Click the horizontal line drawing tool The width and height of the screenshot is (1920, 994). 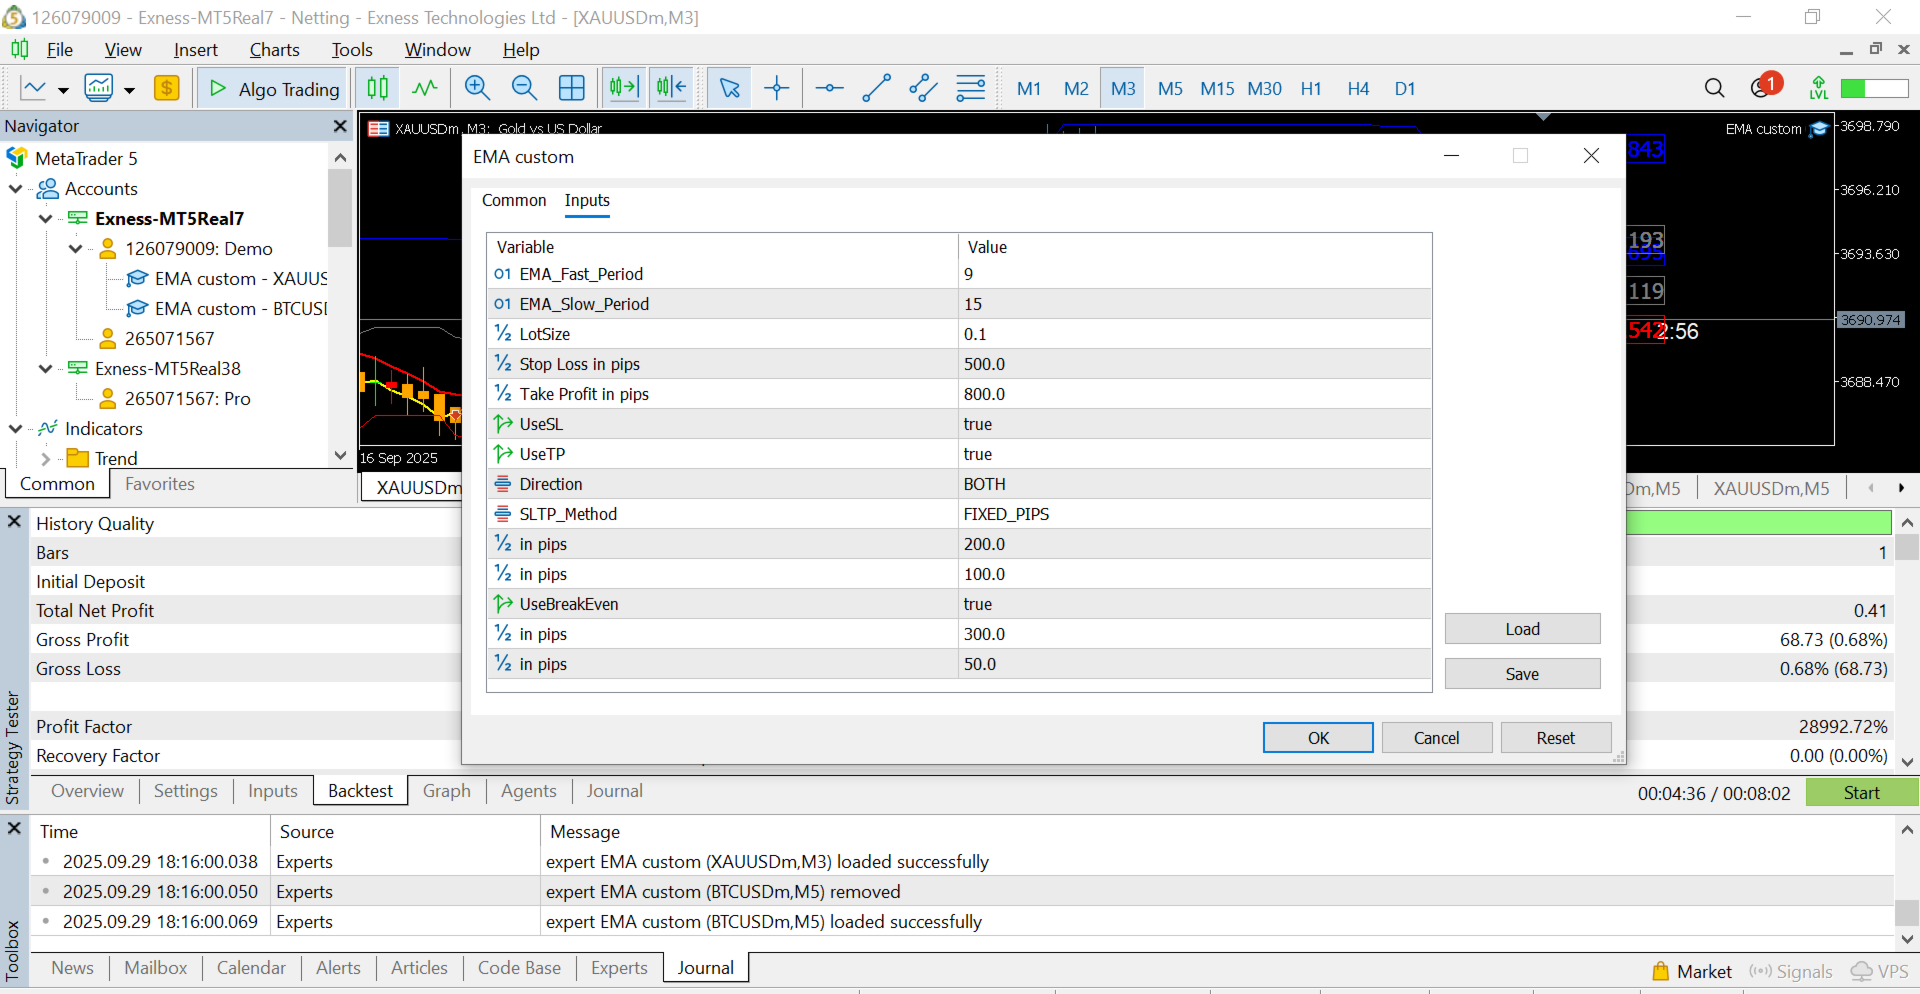click(829, 88)
